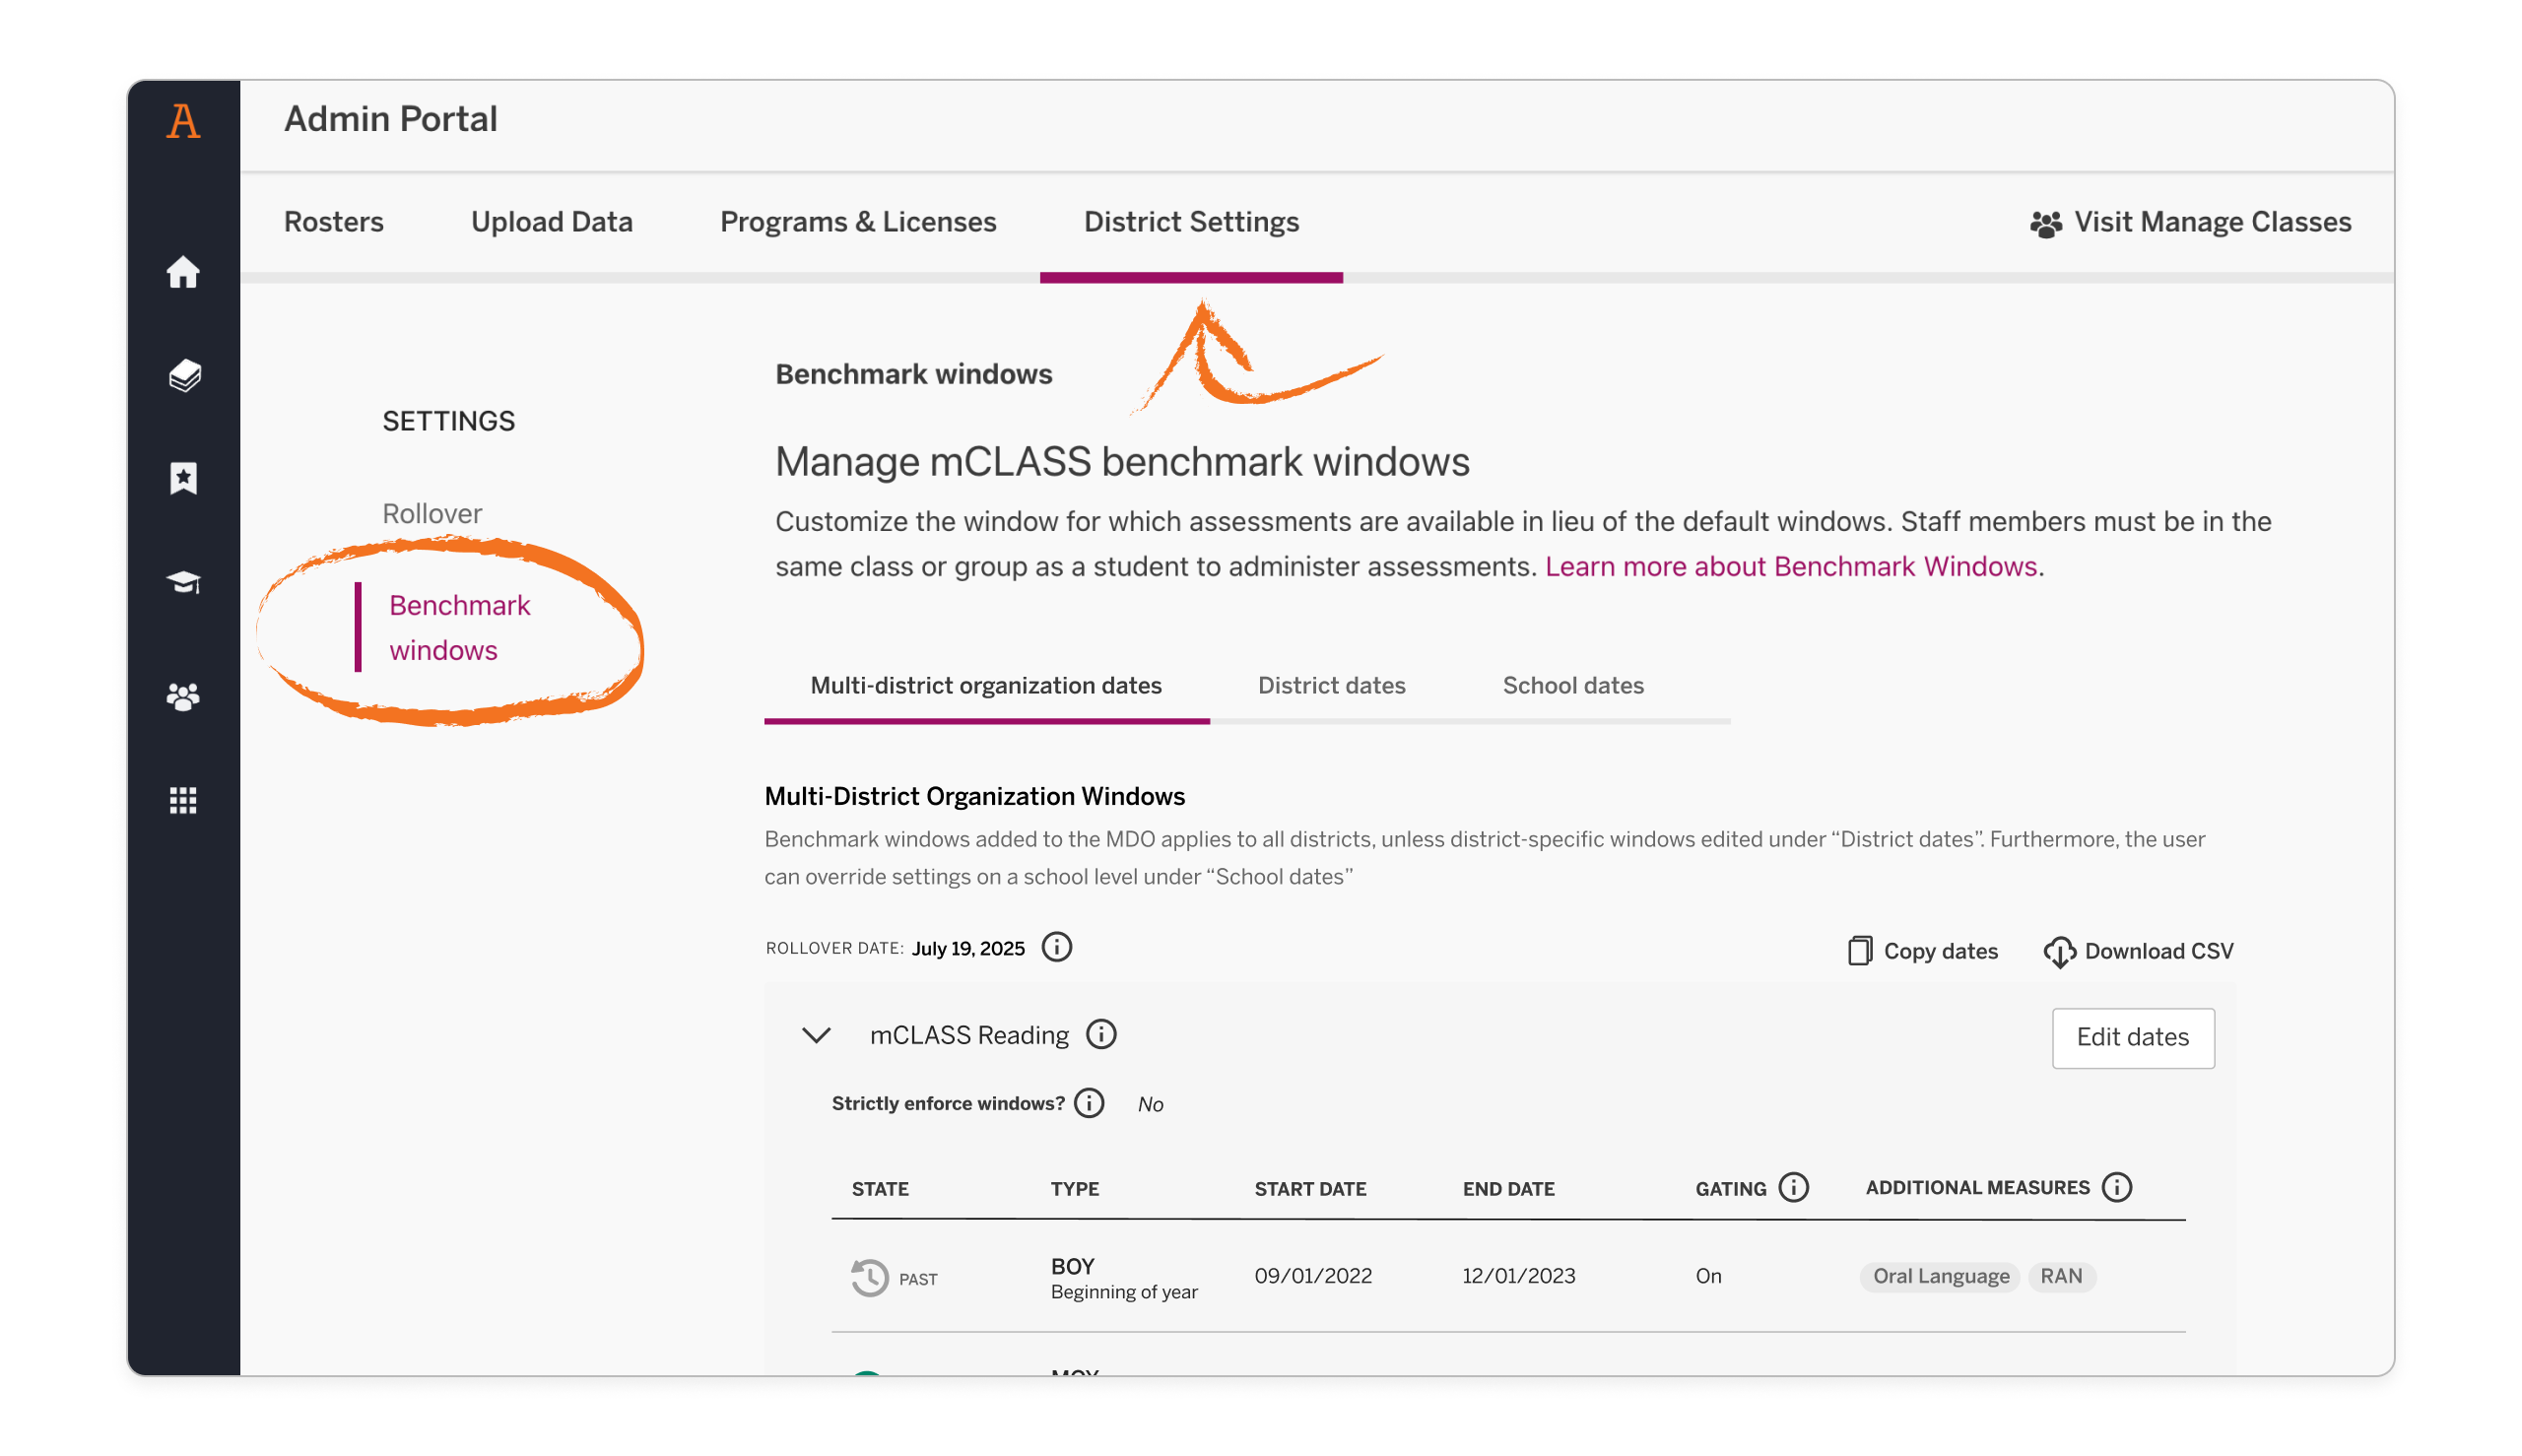Collapse the mCLASS Reading section chevron
Image resolution: width=2522 pixels, height=1456 pixels.
[x=816, y=1035]
